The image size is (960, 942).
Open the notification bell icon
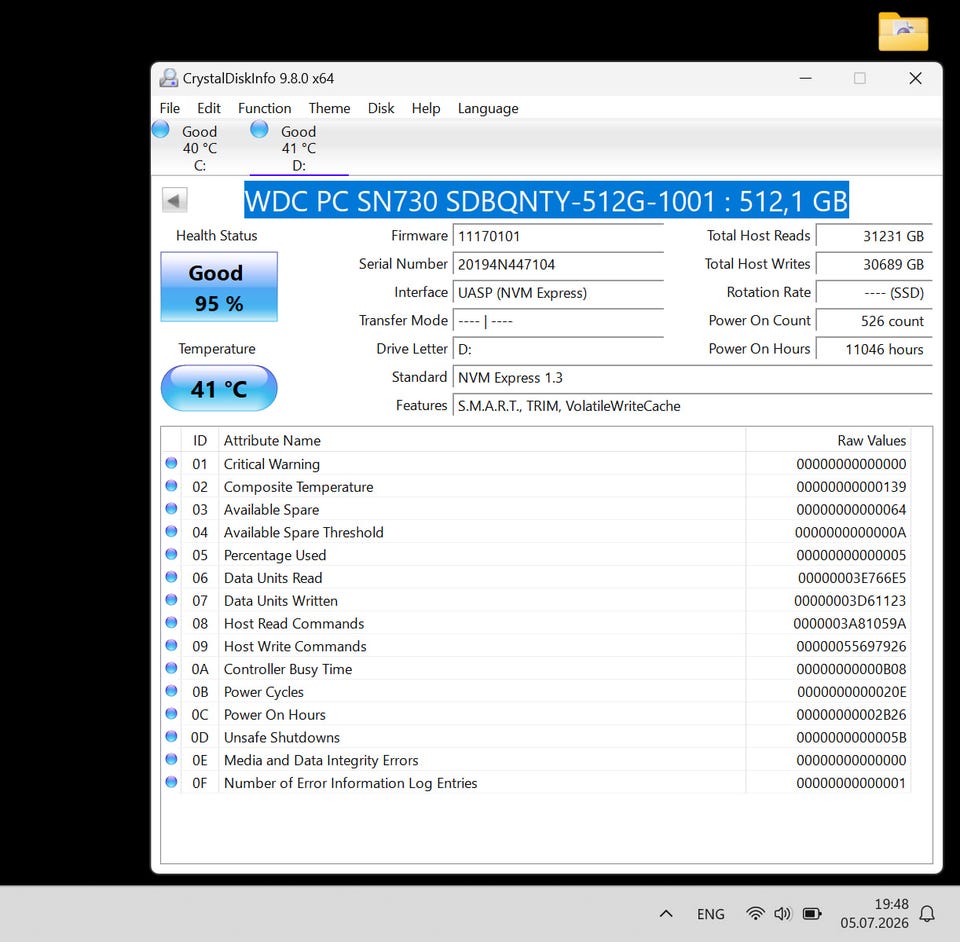927,914
